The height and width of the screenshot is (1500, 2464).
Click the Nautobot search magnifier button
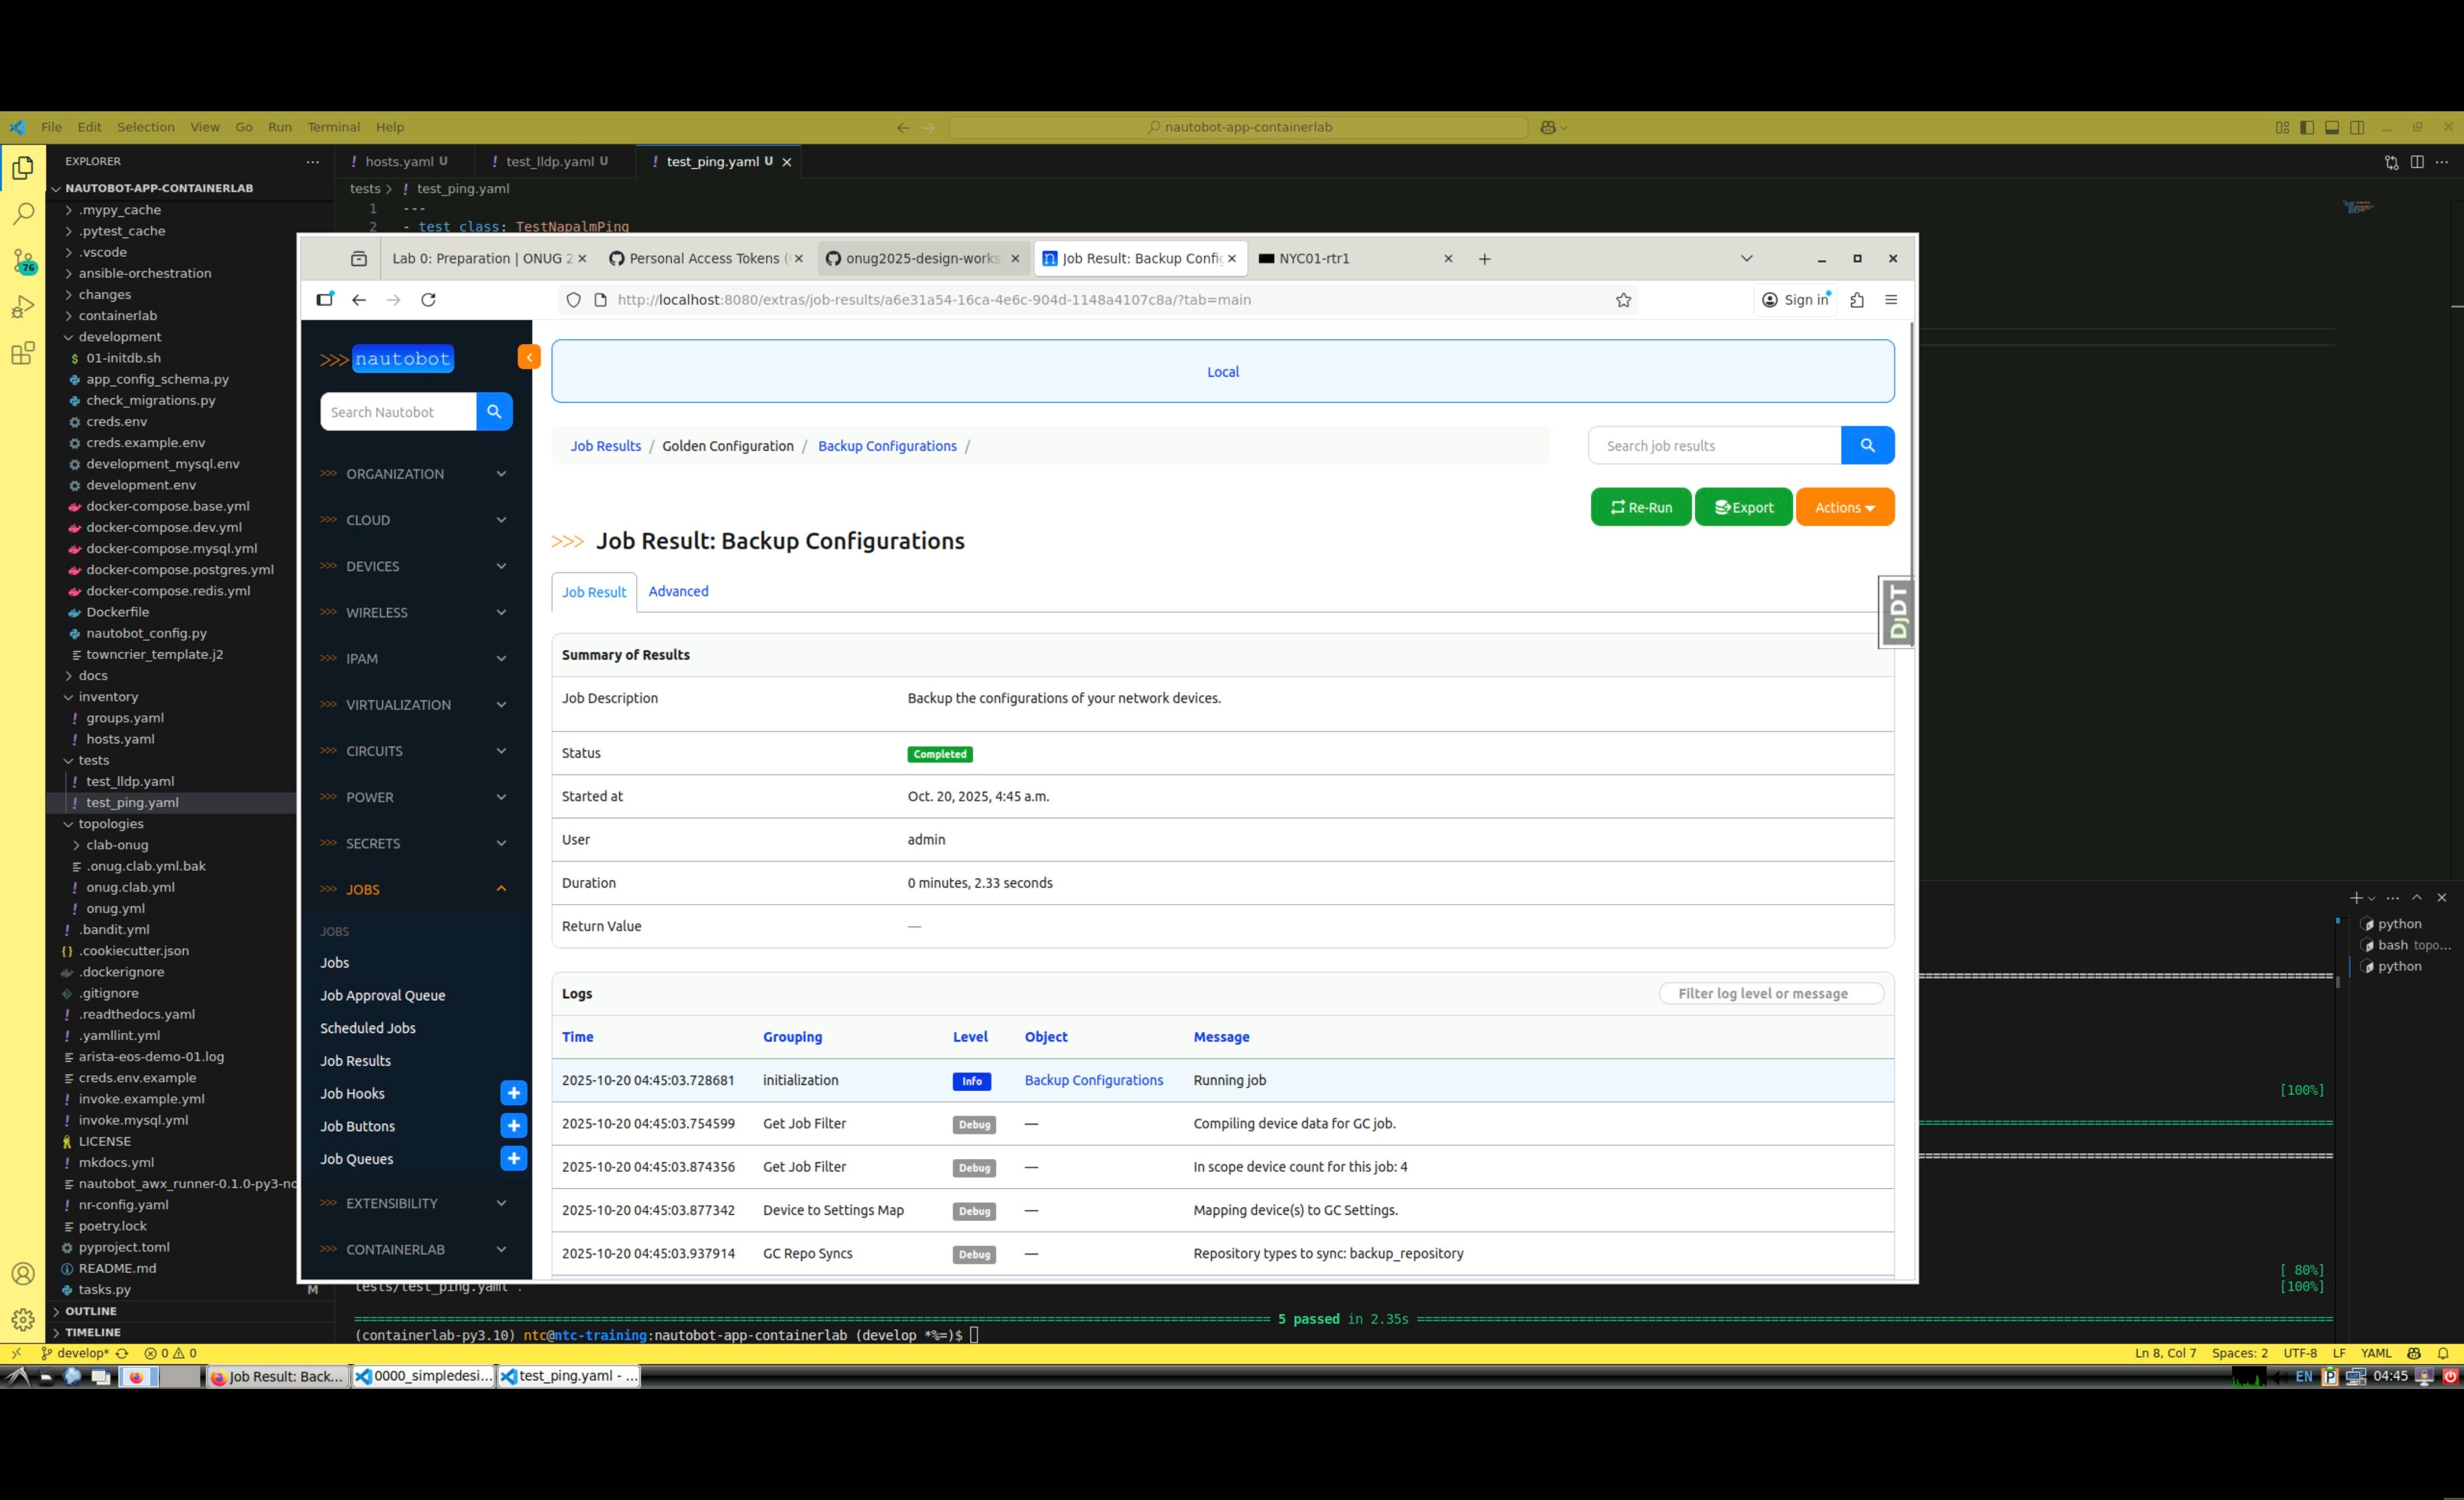pyautogui.click(x=494, y=411)
